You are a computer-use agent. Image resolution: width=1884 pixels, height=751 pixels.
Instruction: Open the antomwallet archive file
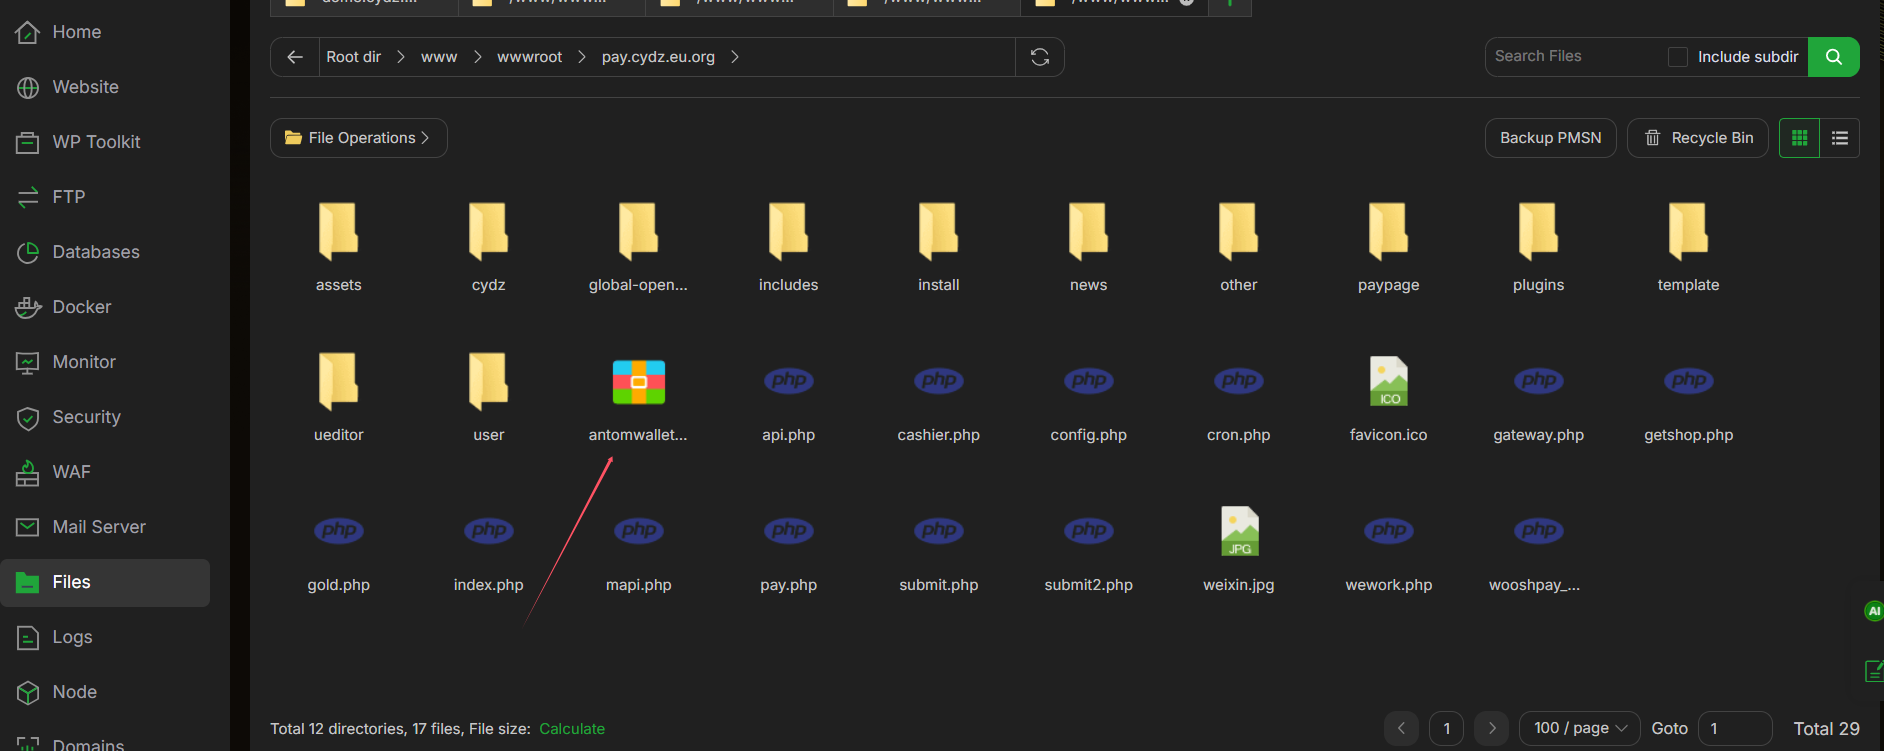coord(638,382)
